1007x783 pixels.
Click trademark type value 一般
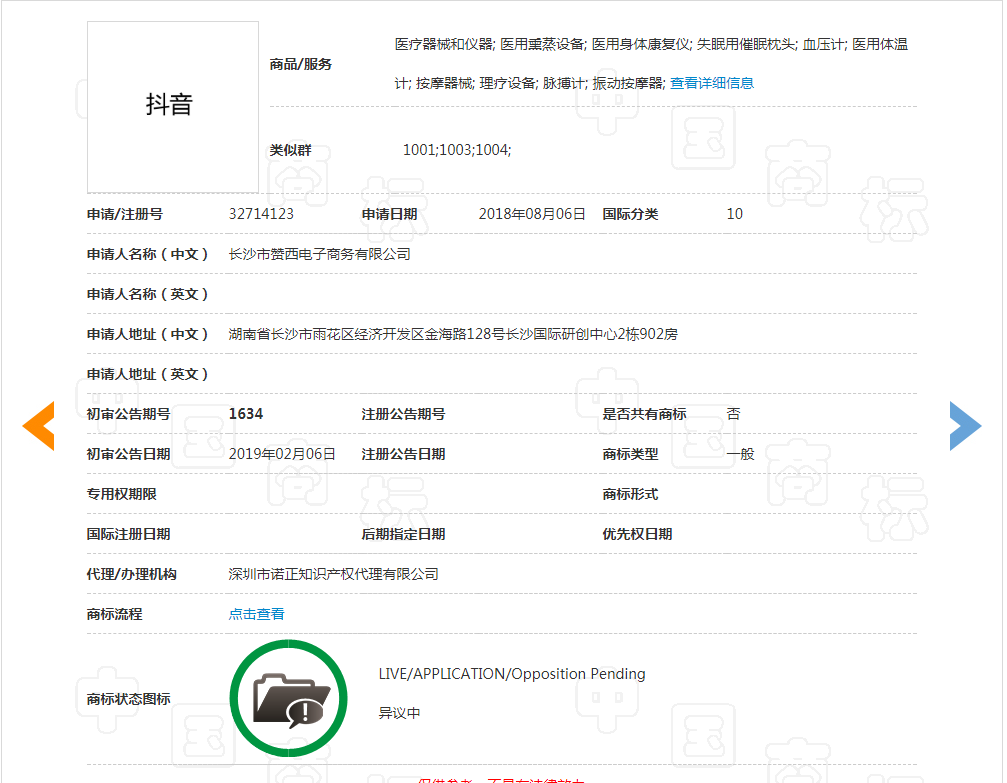[x=740, y=454]
